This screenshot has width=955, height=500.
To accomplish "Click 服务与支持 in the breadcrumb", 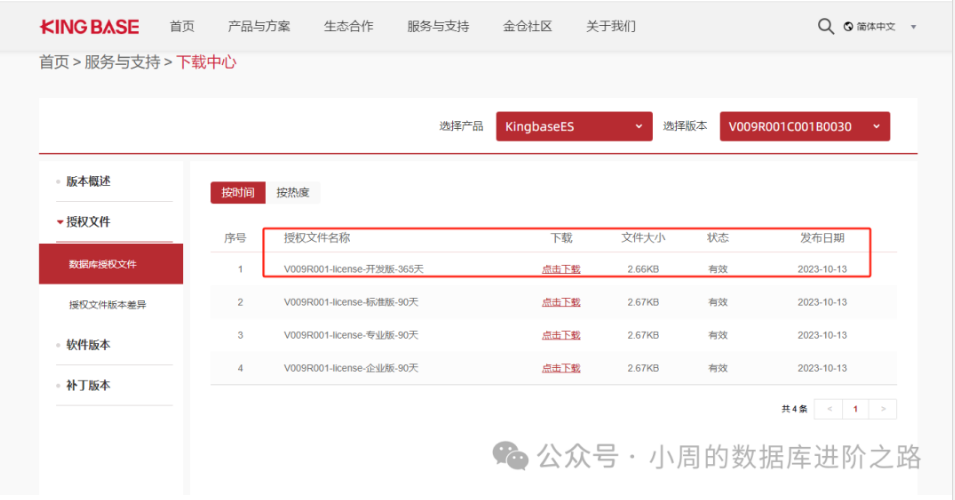I will pos(122,62).
